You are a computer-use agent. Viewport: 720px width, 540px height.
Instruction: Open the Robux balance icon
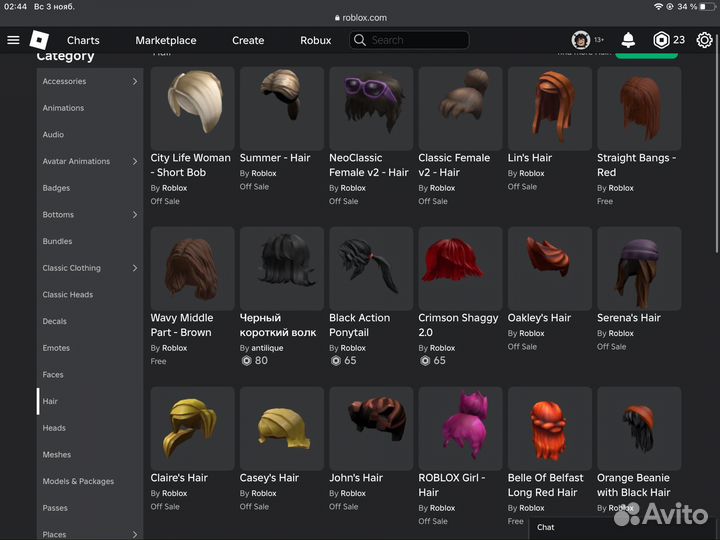(661, 40)
